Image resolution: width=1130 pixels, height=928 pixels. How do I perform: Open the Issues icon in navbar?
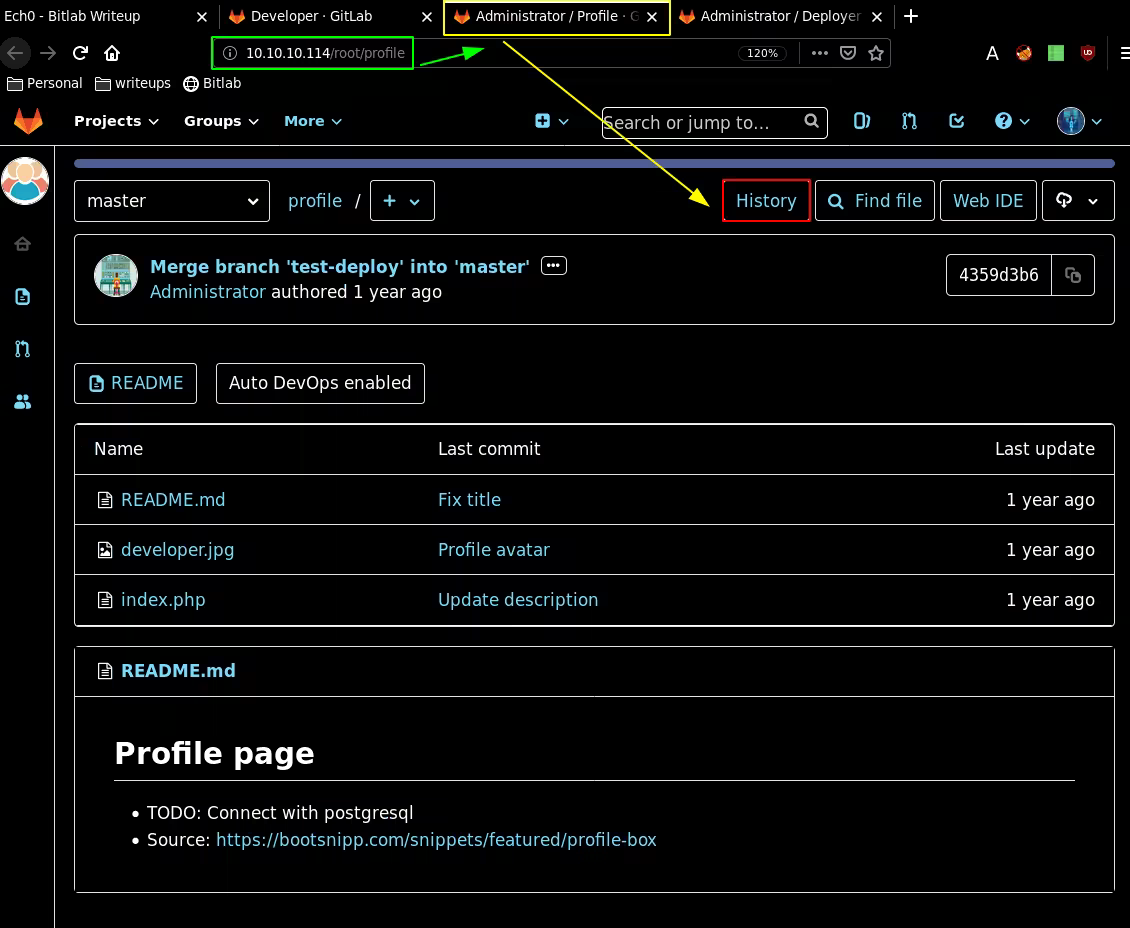pyautogui.click(x=861, y=121)
